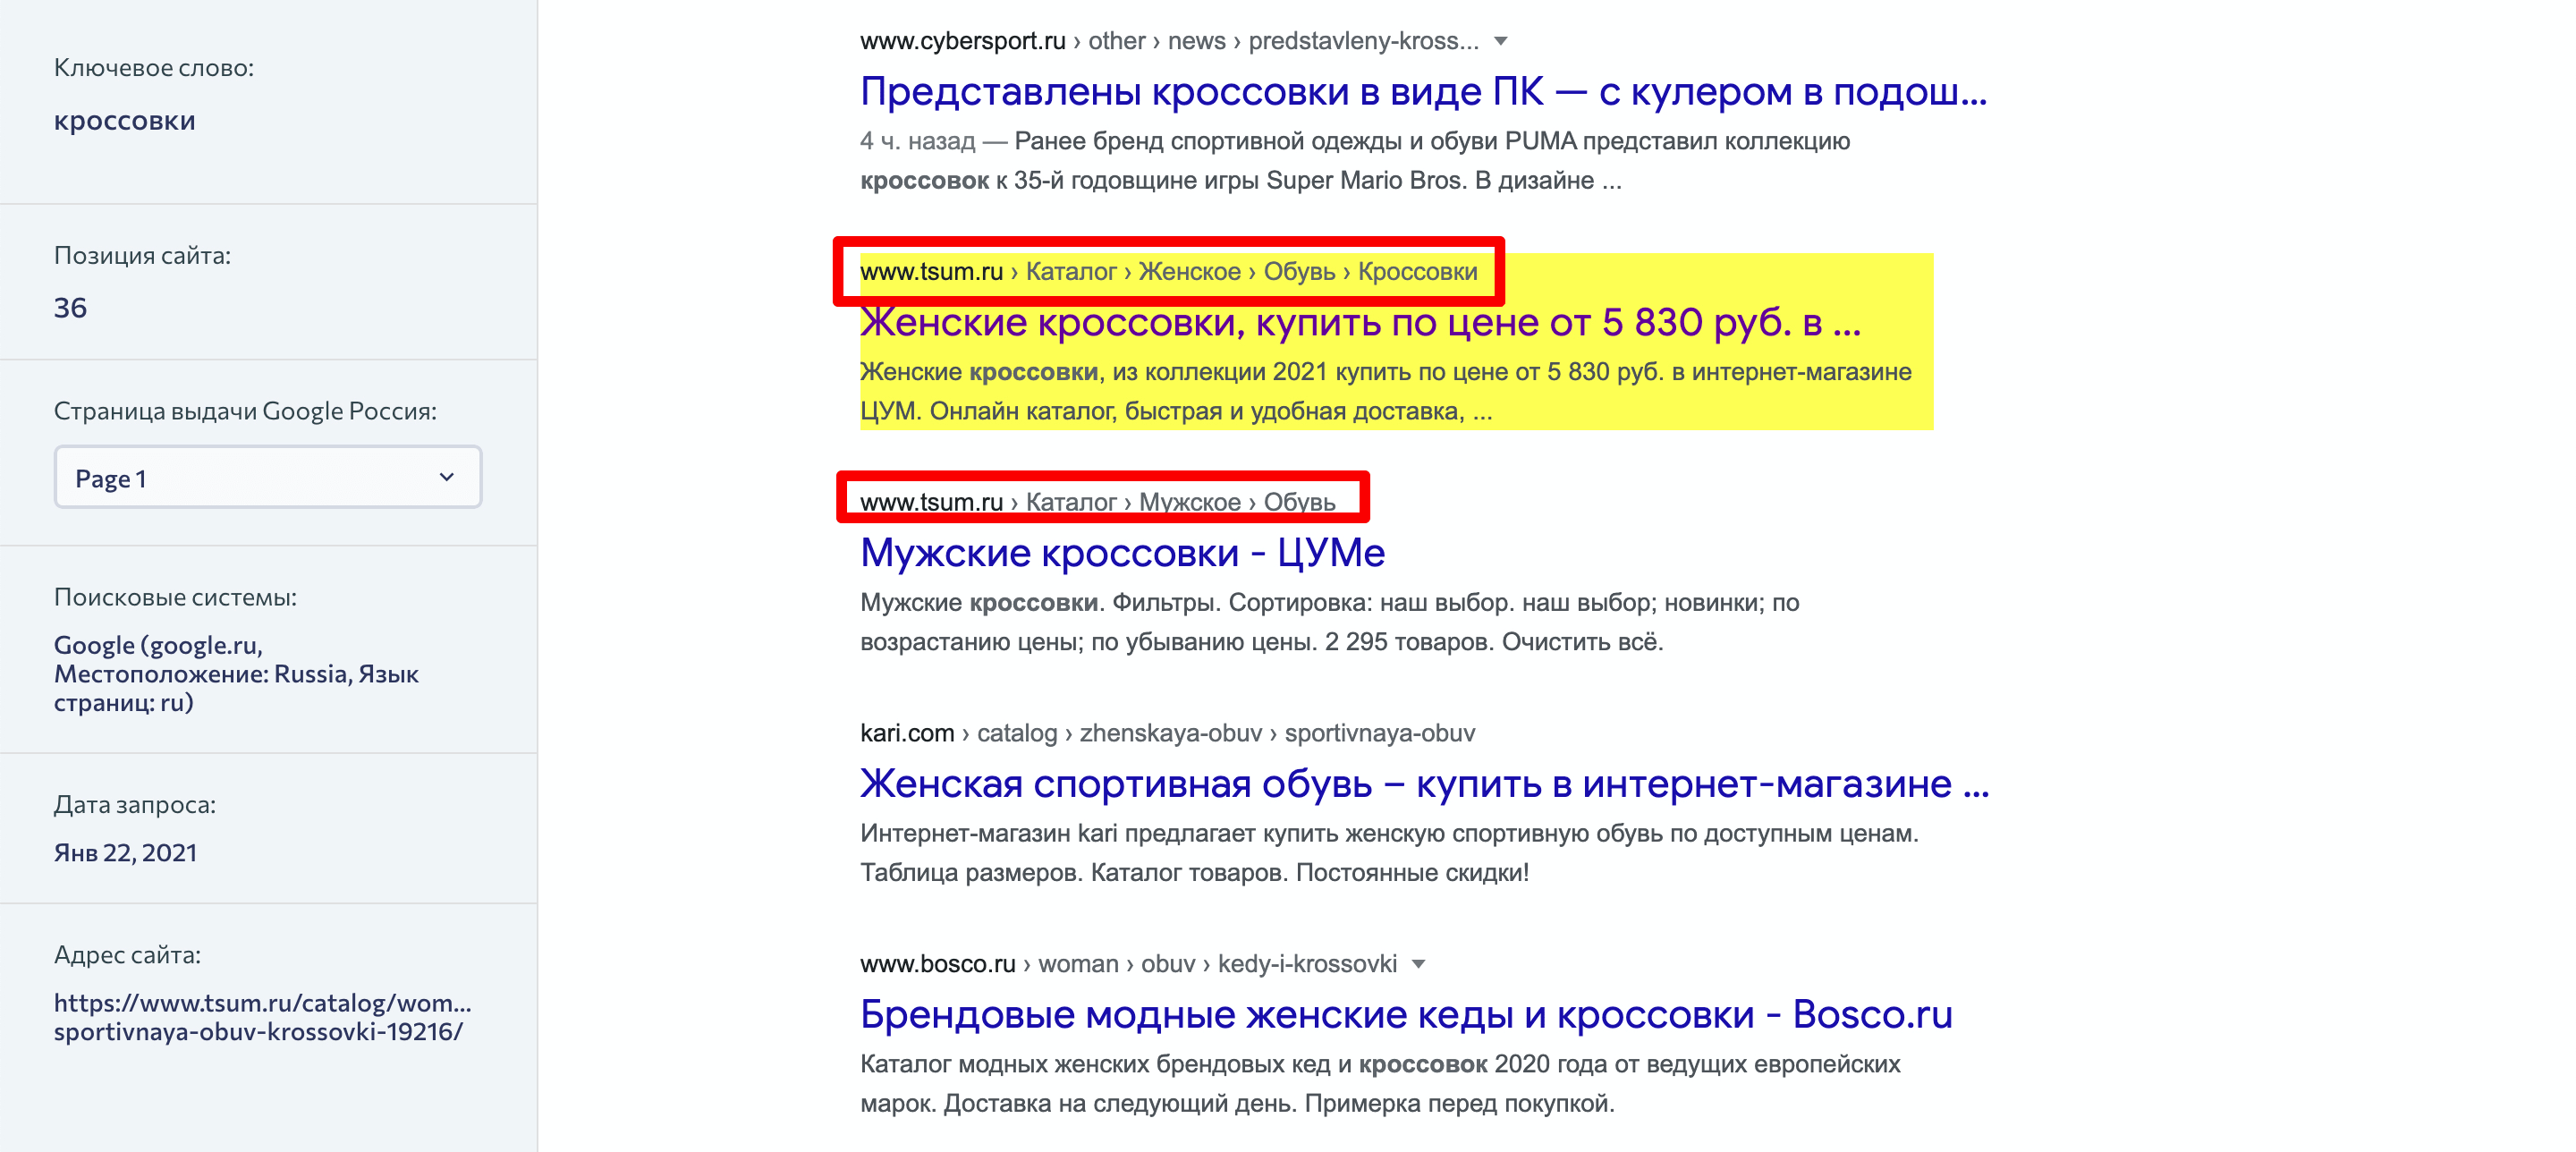Click the kari.com catalog breadcrumb URL
Viewport: 2576px width, 1152px height.
[1167, 733]
